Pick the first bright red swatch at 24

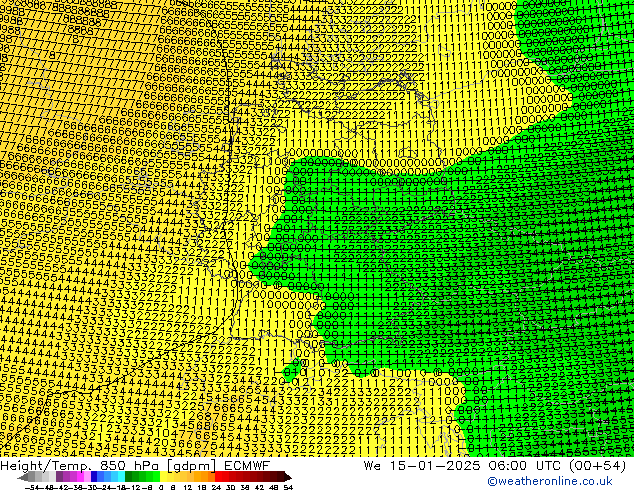(218, 477)
